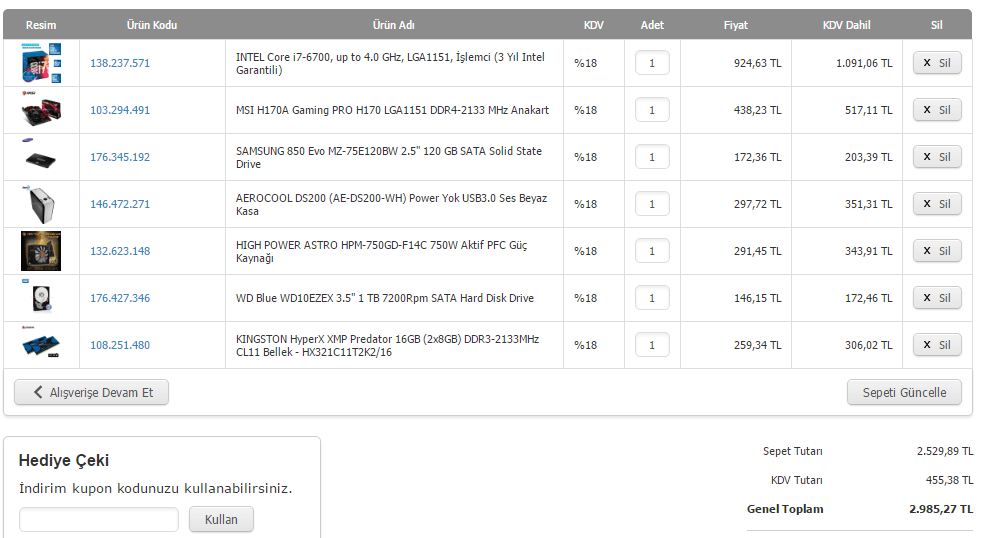Screen dimensions: 981x538
Task: Open product code 138.237.571 link
Action: coord(120,63)
